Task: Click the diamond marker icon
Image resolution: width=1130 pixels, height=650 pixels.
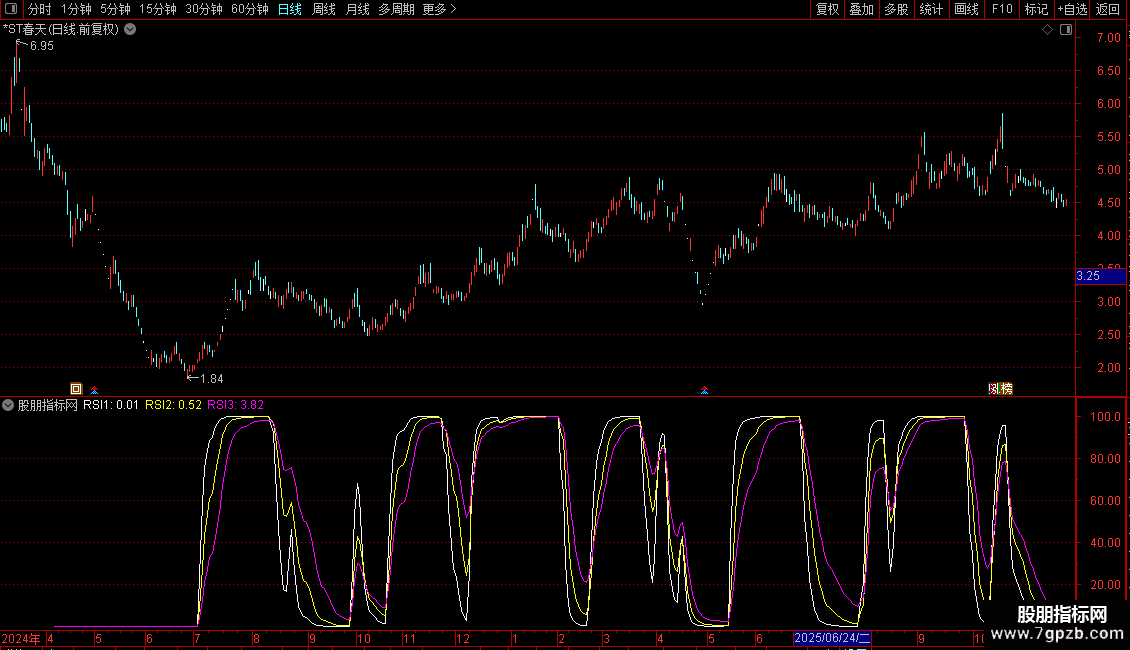Action: [x=1047, y=30]
